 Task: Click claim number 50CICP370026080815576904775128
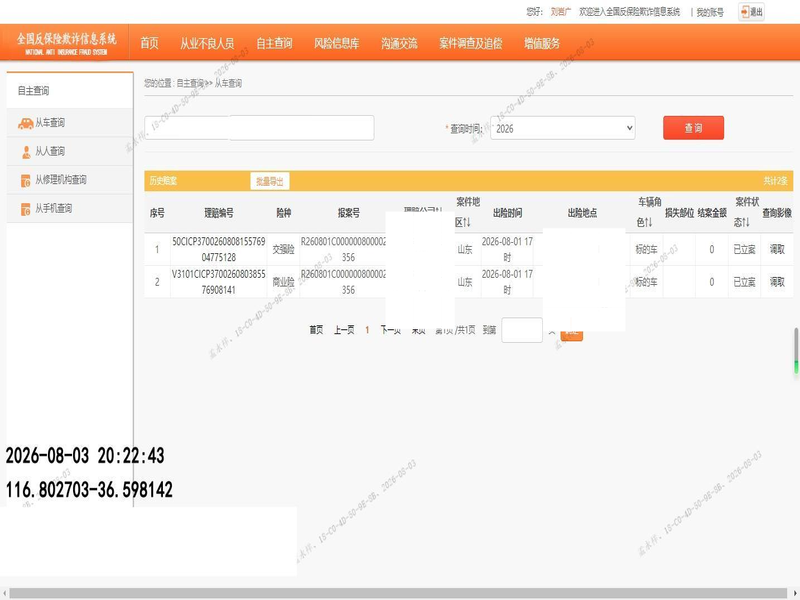pos(218,249)
